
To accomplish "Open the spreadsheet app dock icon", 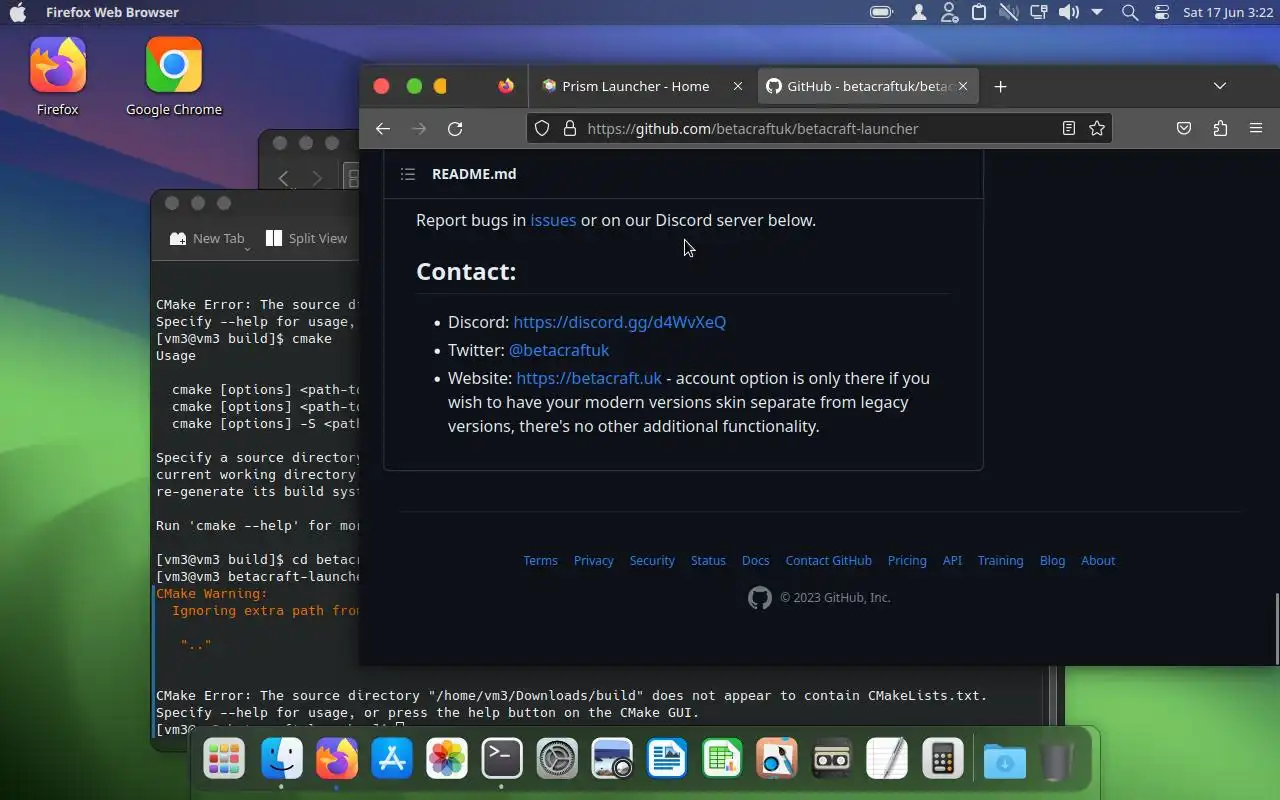I will click(722, 759).
